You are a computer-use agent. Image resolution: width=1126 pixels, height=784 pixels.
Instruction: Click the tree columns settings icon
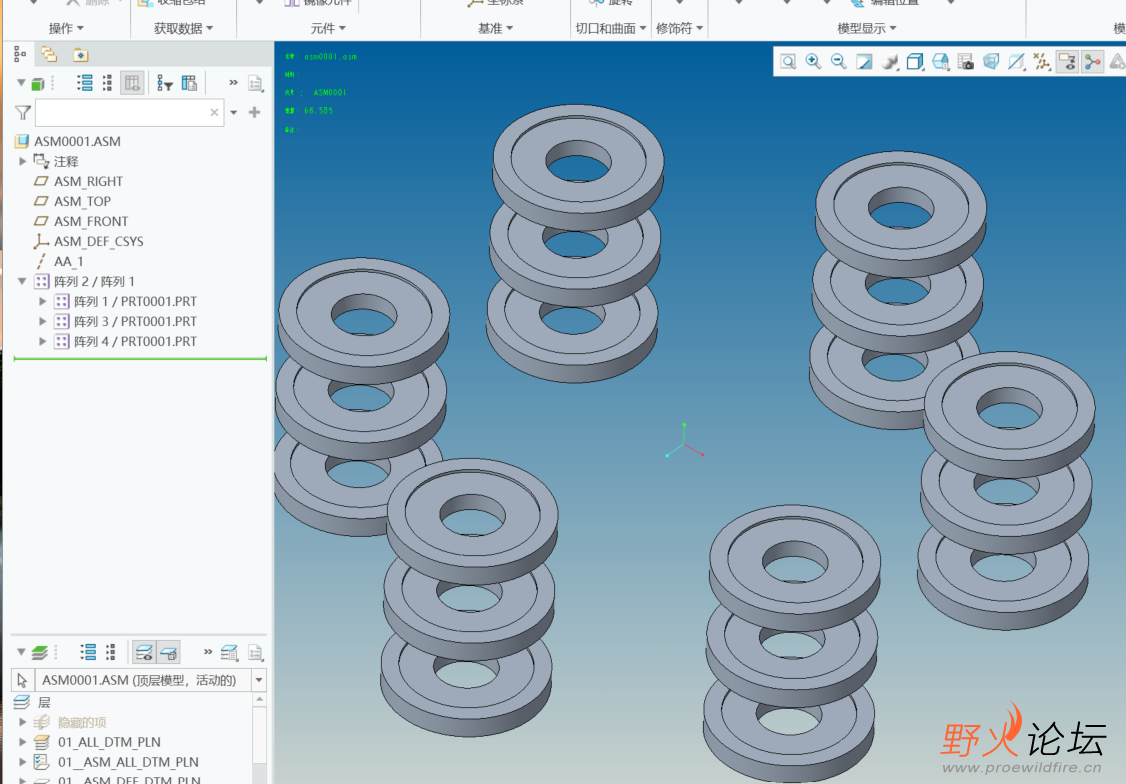point(190,83)
